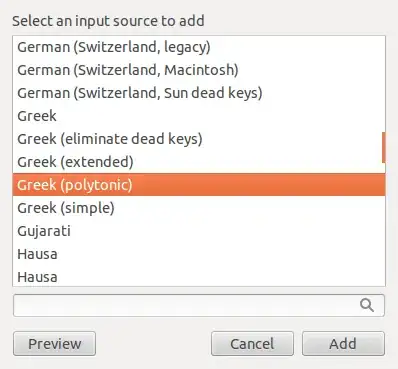
Task: Select Gujarati in the source list
Action: point(199,231)
